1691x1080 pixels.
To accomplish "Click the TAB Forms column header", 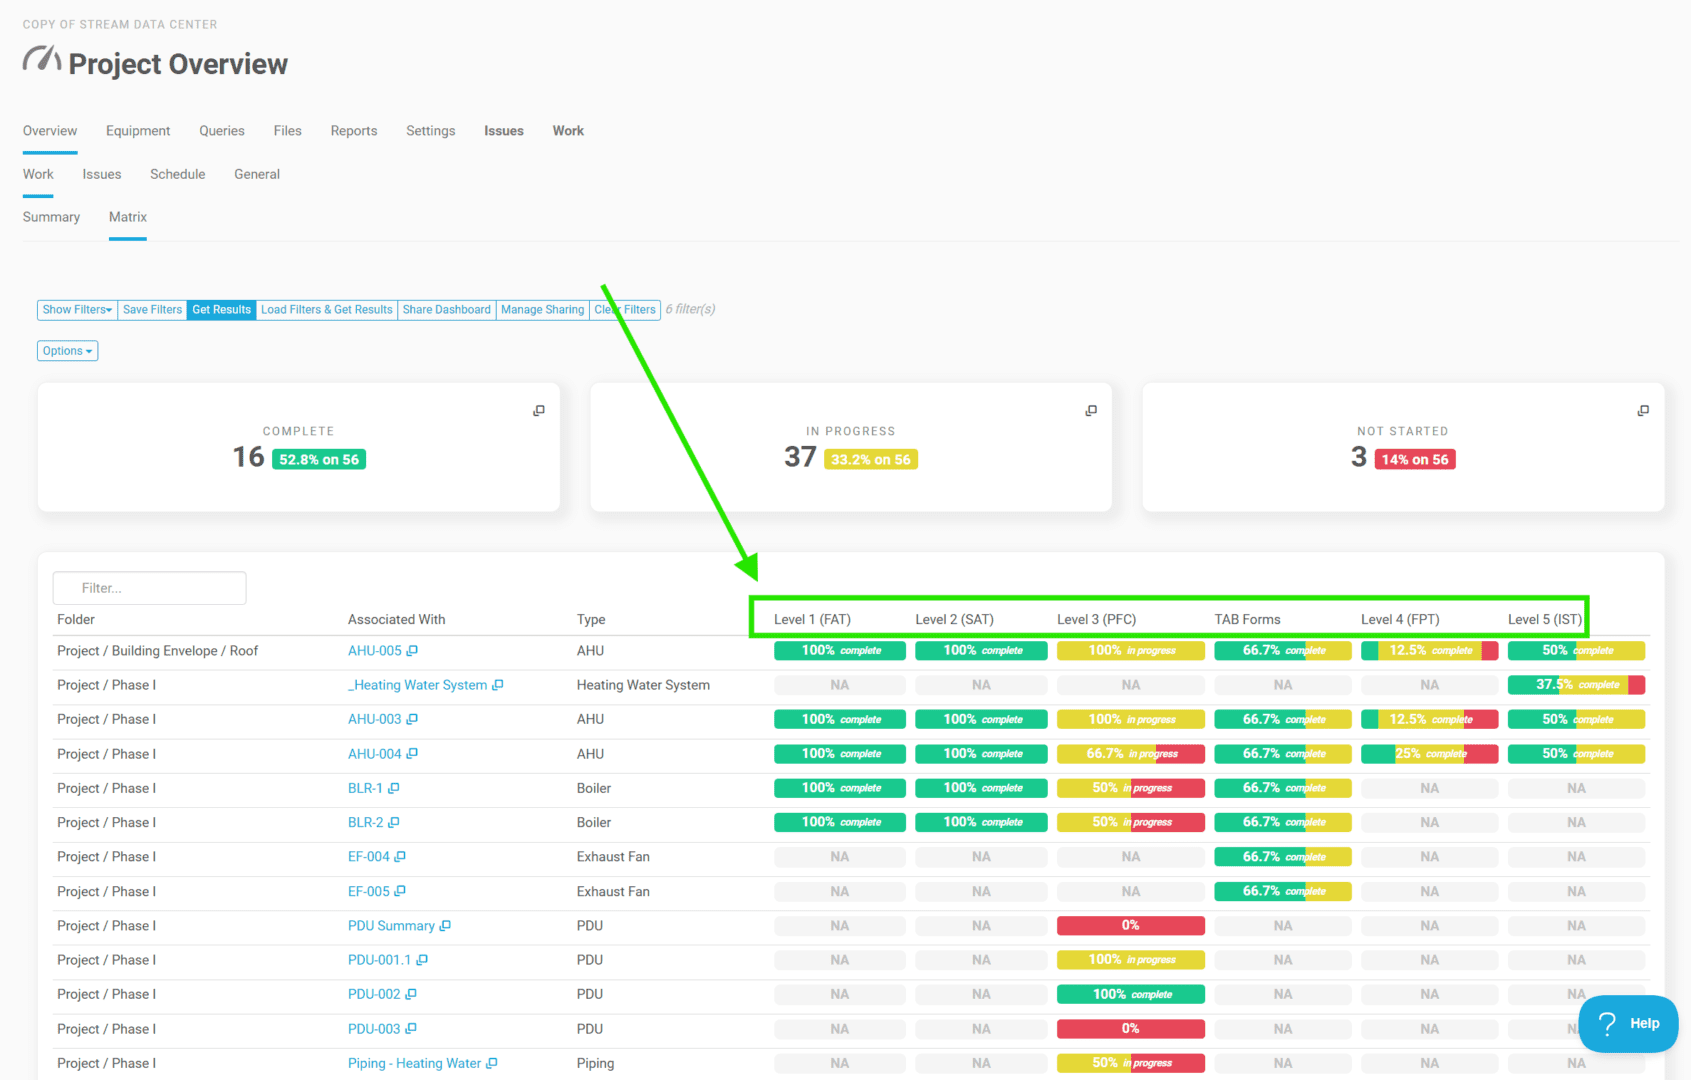I will point(1247,619).
